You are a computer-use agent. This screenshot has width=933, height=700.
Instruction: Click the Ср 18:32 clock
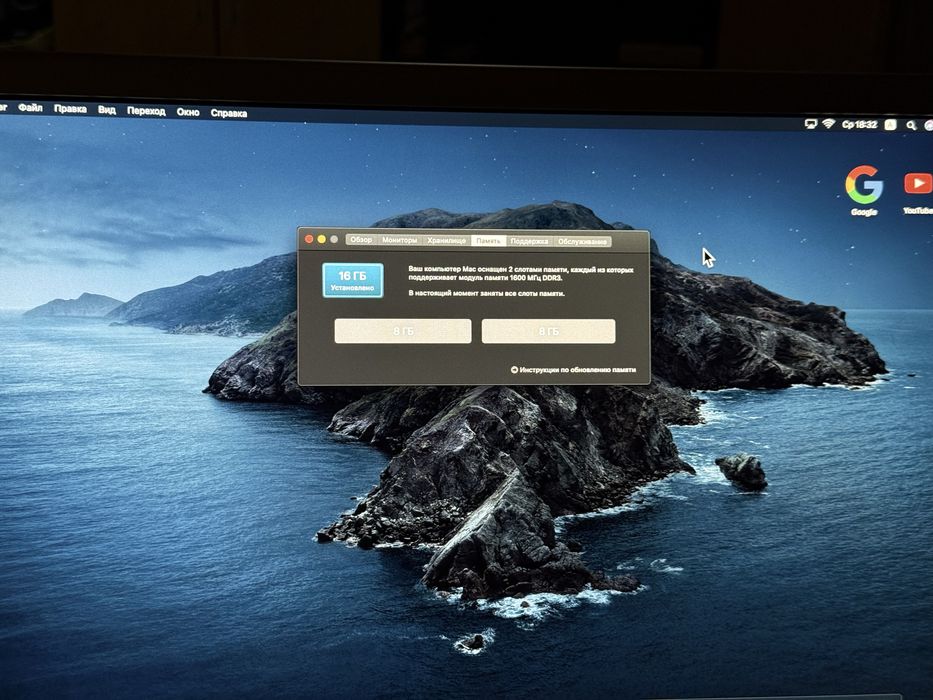[860, 124]
